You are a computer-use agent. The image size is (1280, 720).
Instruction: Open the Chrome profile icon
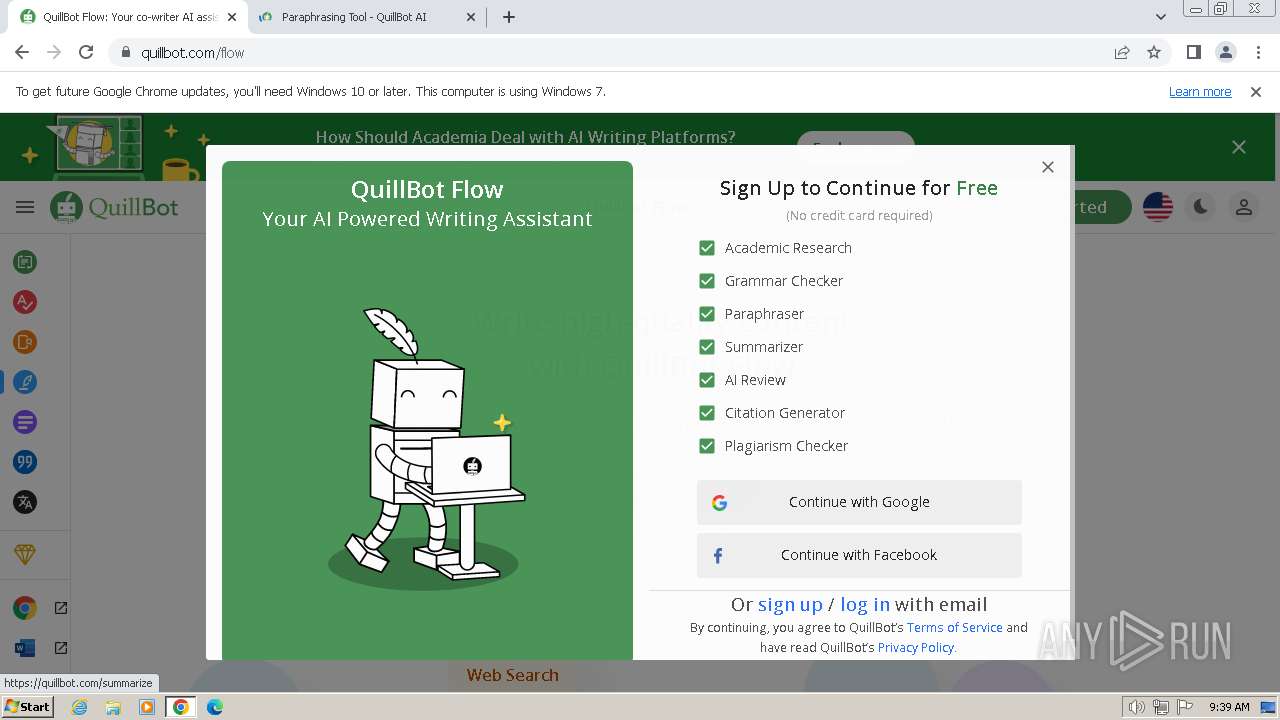(1225, 52)
